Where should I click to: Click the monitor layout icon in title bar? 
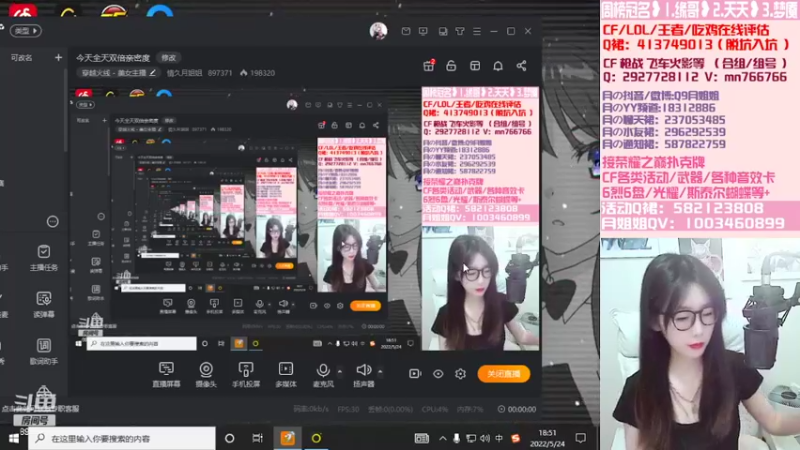pos(443,31)
